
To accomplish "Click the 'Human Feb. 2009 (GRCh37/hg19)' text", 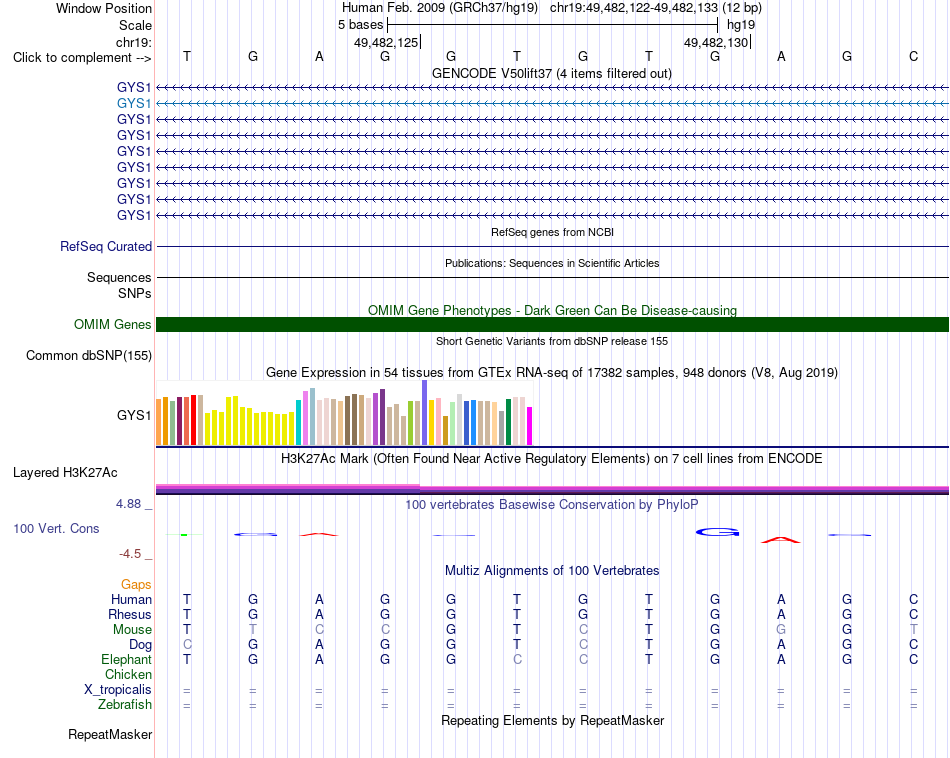I will coord(440,8).
